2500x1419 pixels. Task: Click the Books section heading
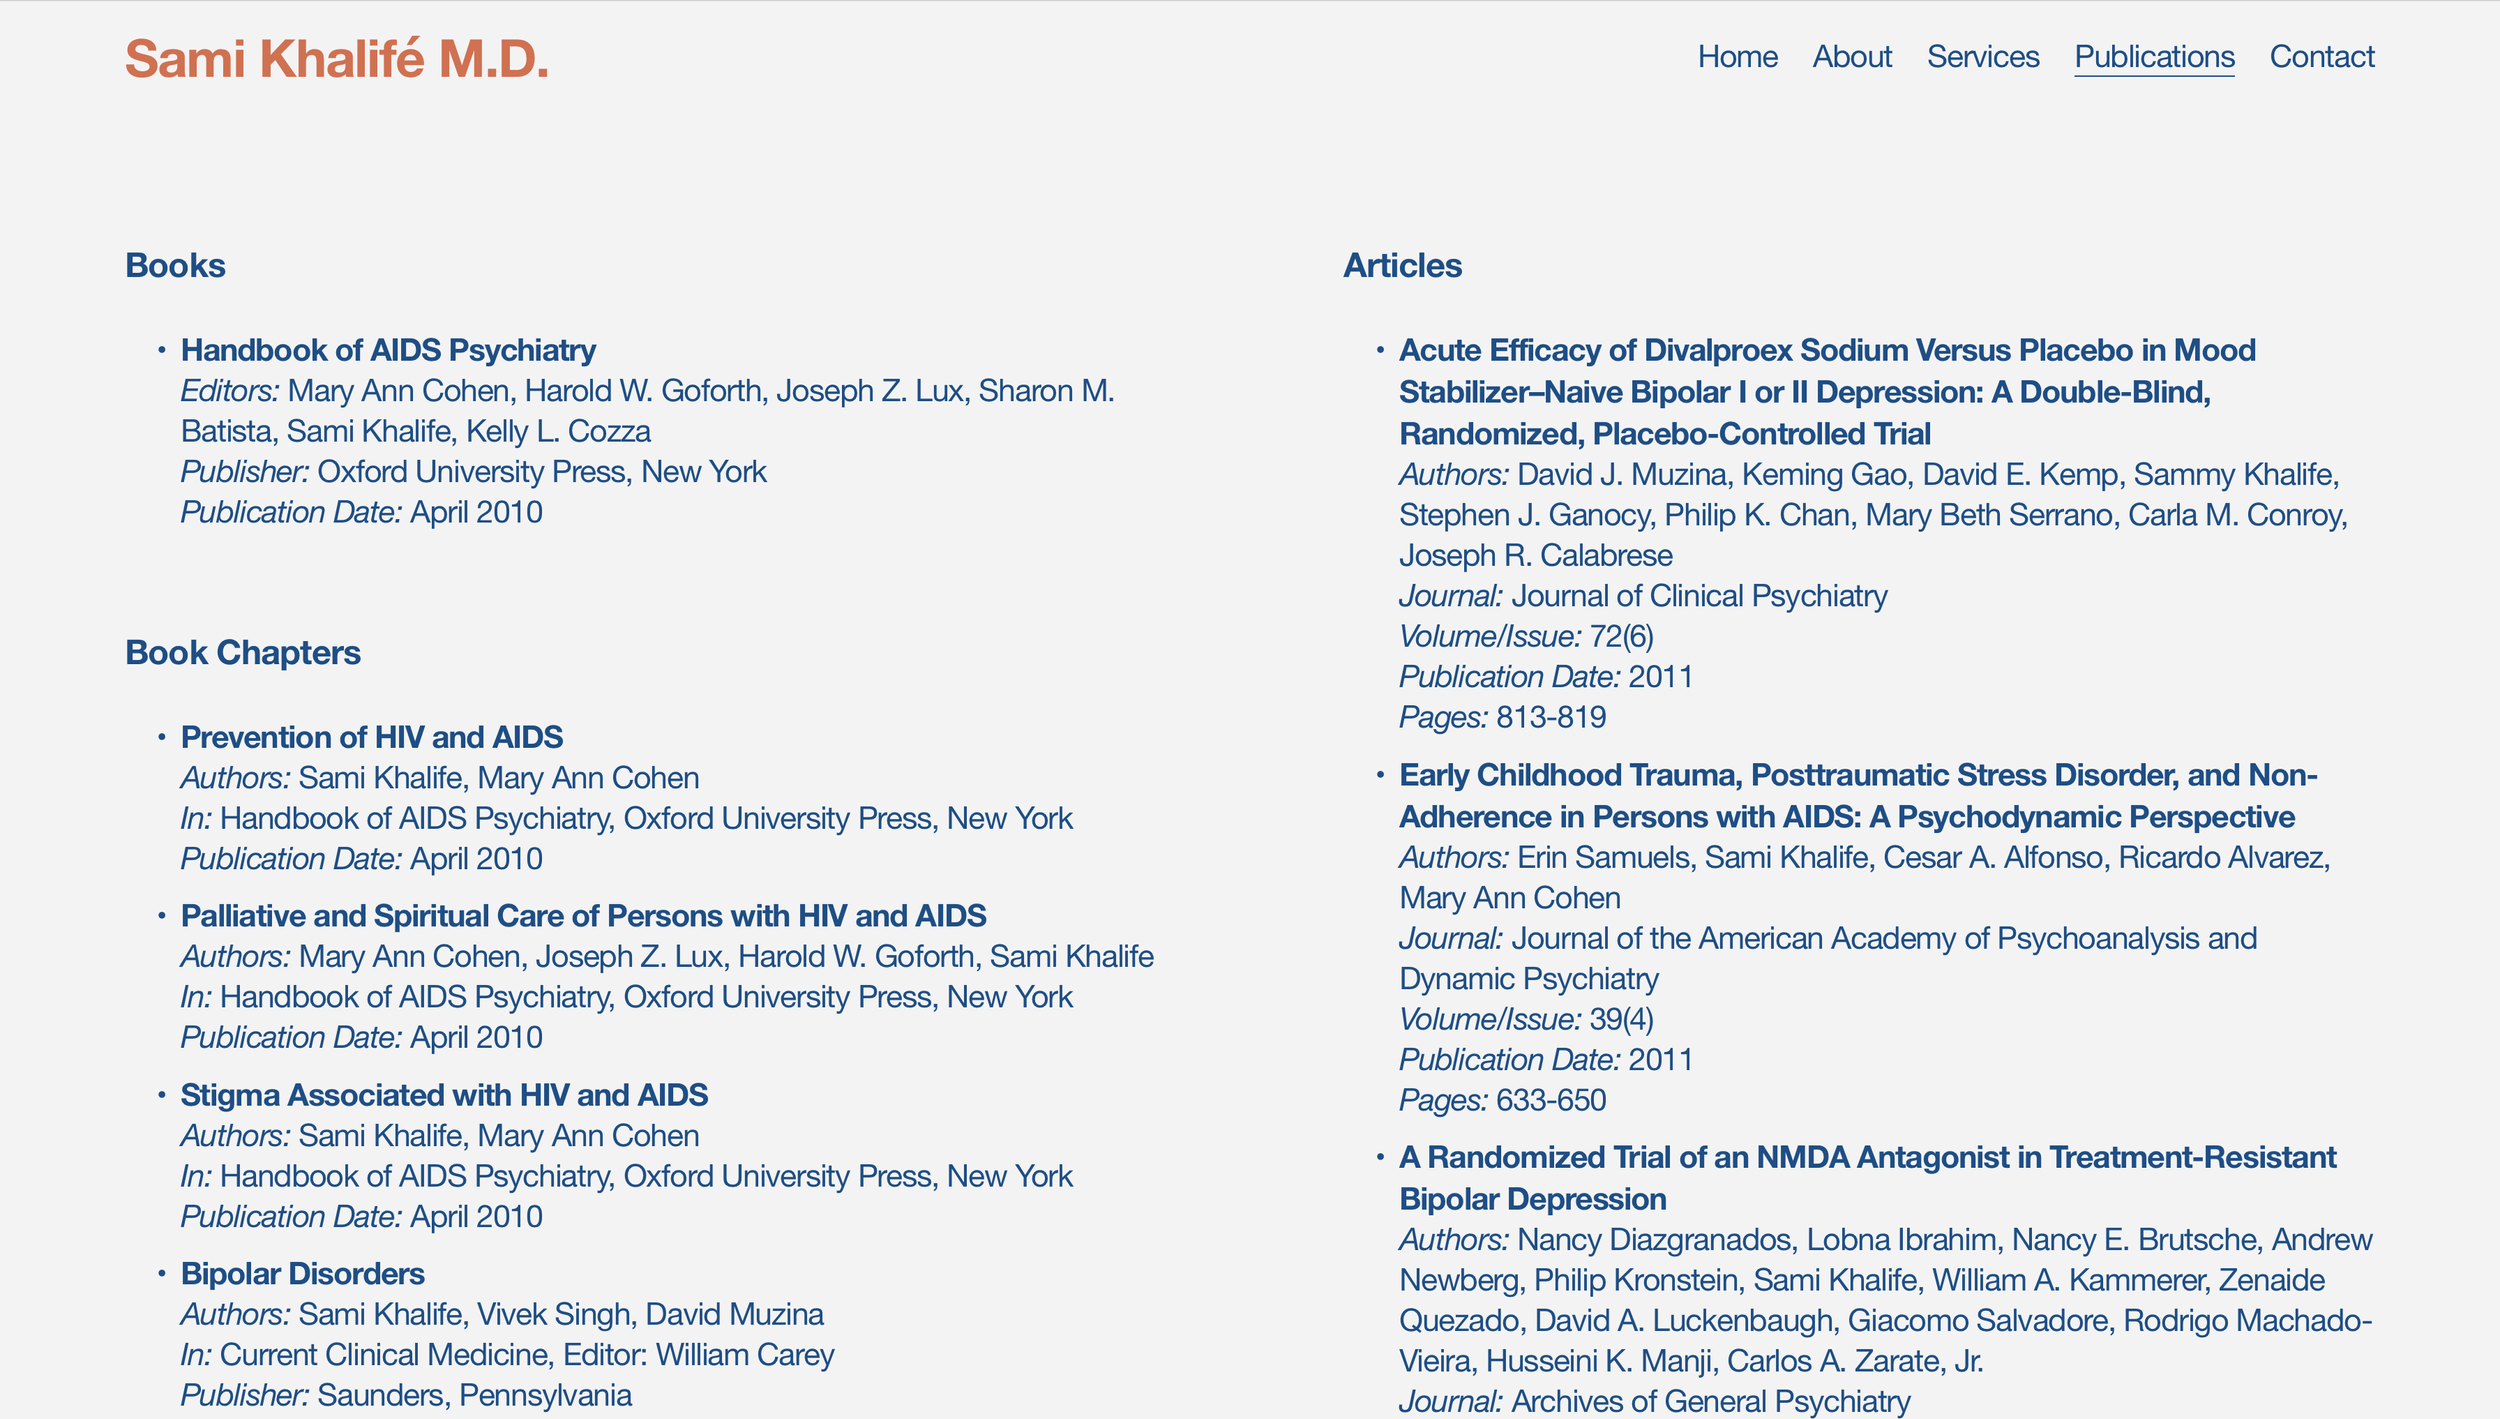click(x=175, y=265)
